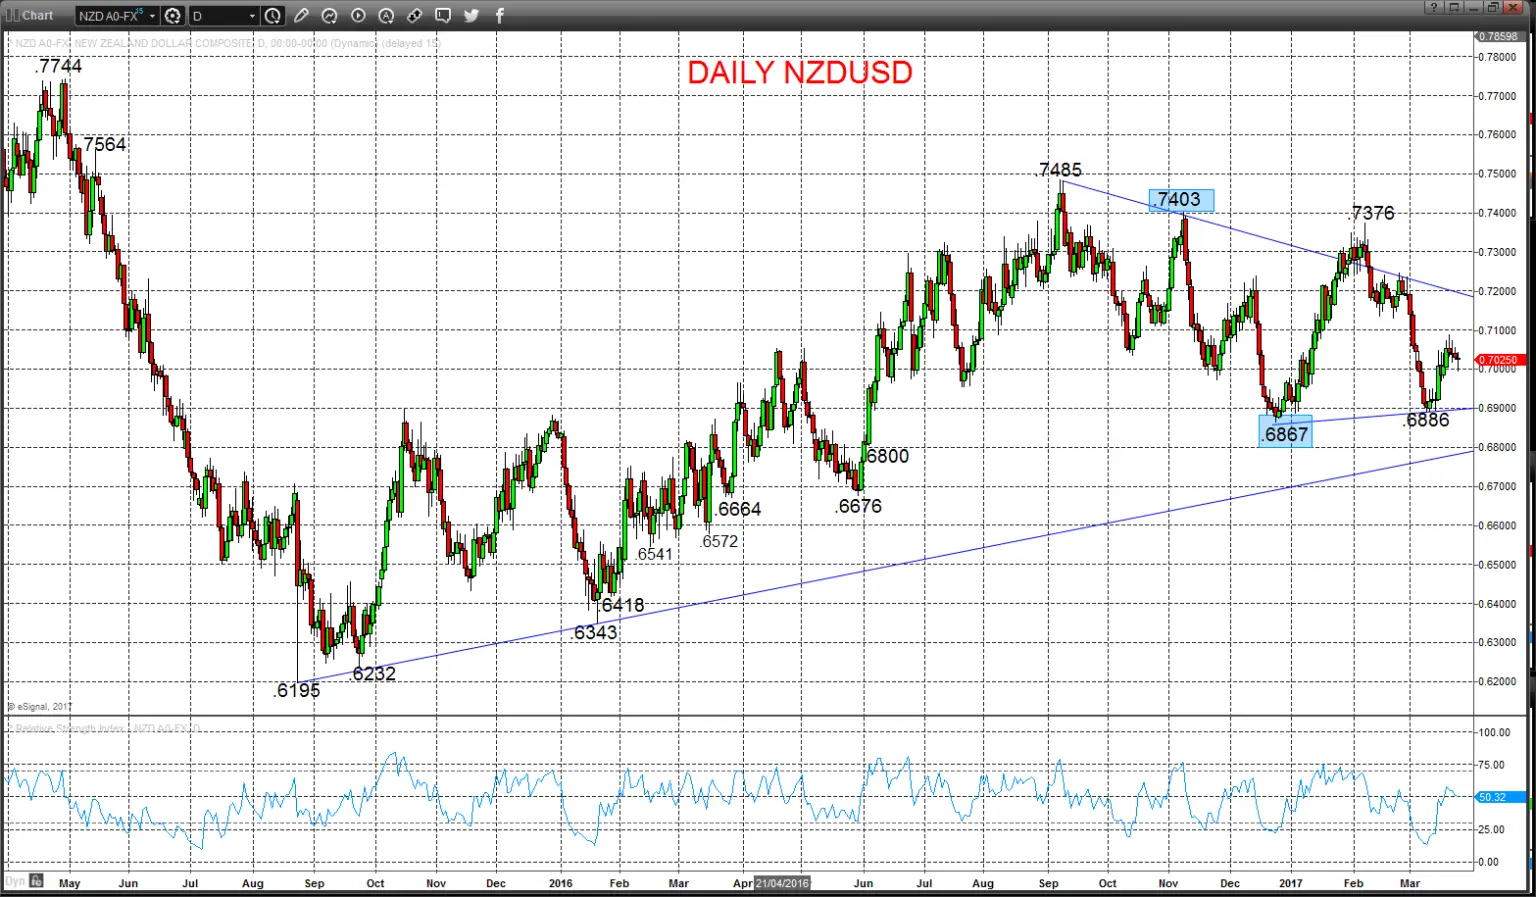Click the Chart window title label
The image size is (1536, 897).
click(37, 15)
